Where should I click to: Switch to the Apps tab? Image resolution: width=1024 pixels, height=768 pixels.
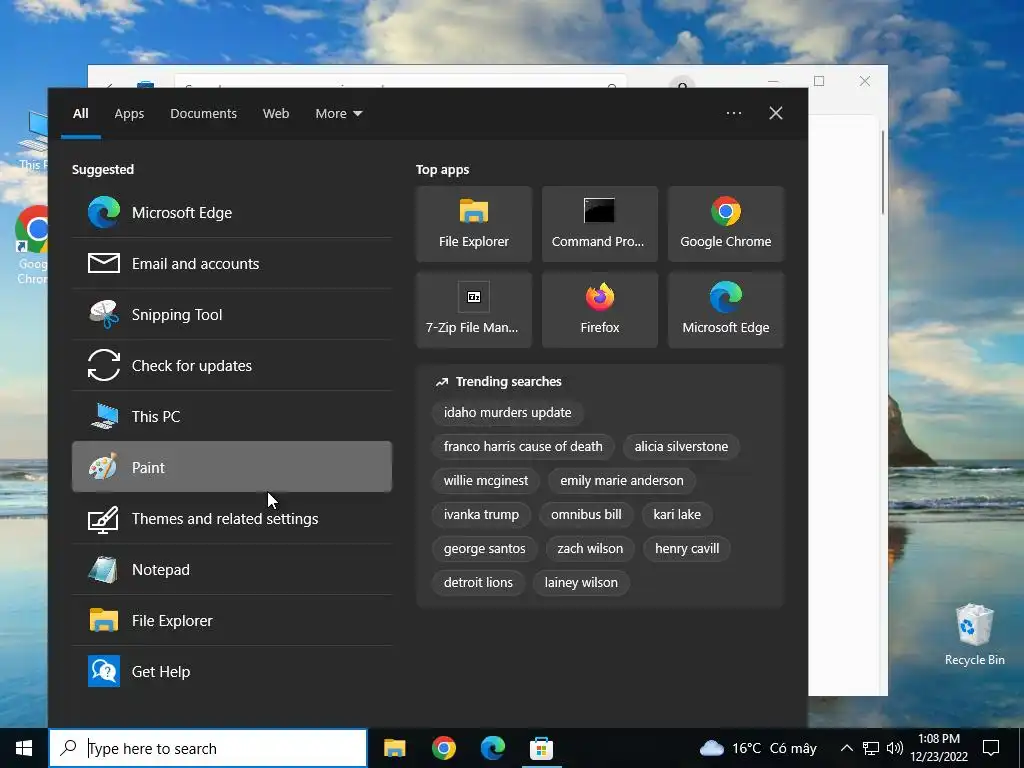(129, 114)
